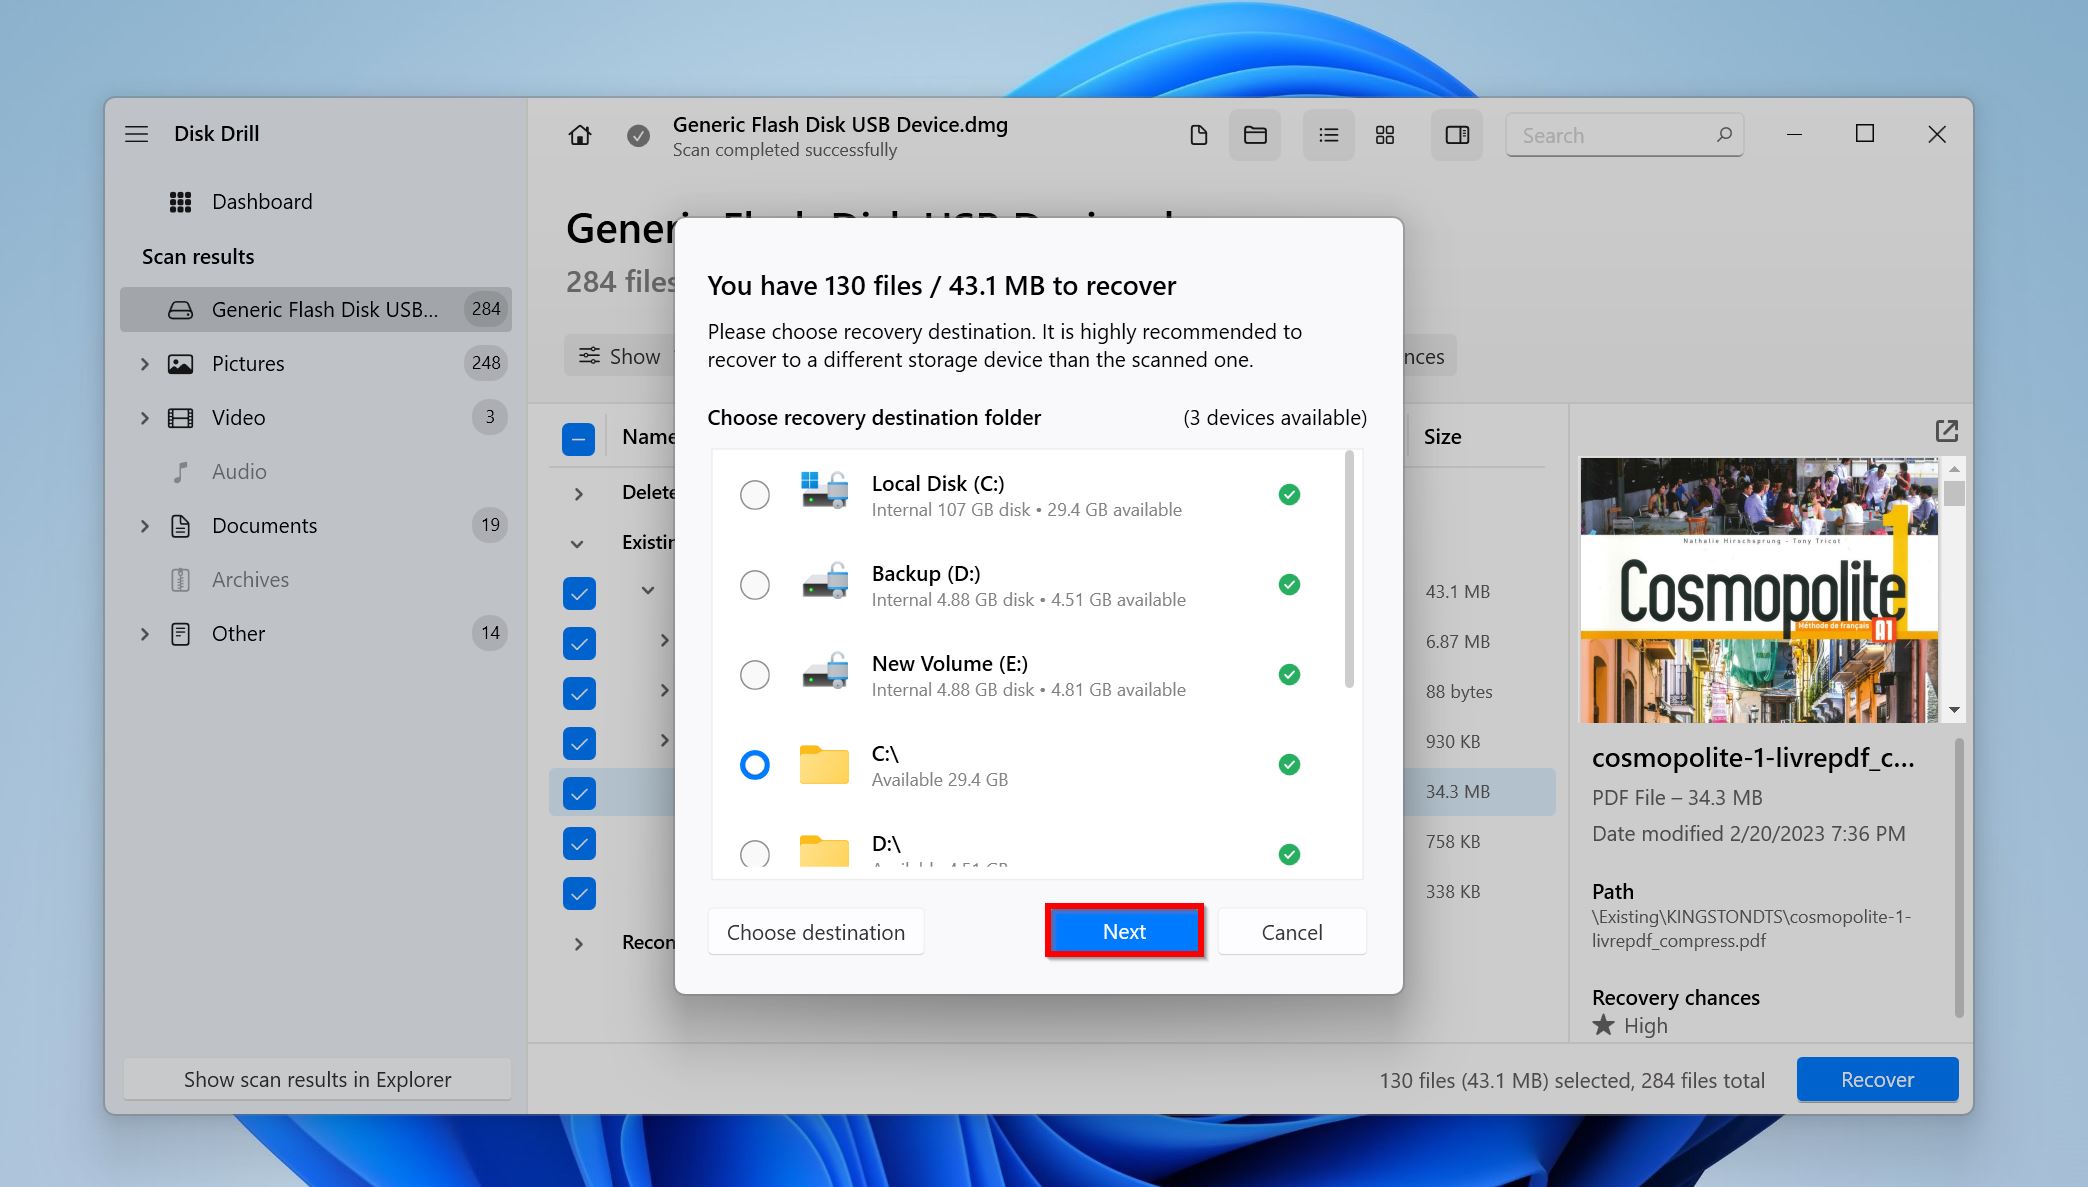The width and height of the screenshot is (2088, 1187).
Task: Toggle the preview side panel icon
Action: 1457,135
